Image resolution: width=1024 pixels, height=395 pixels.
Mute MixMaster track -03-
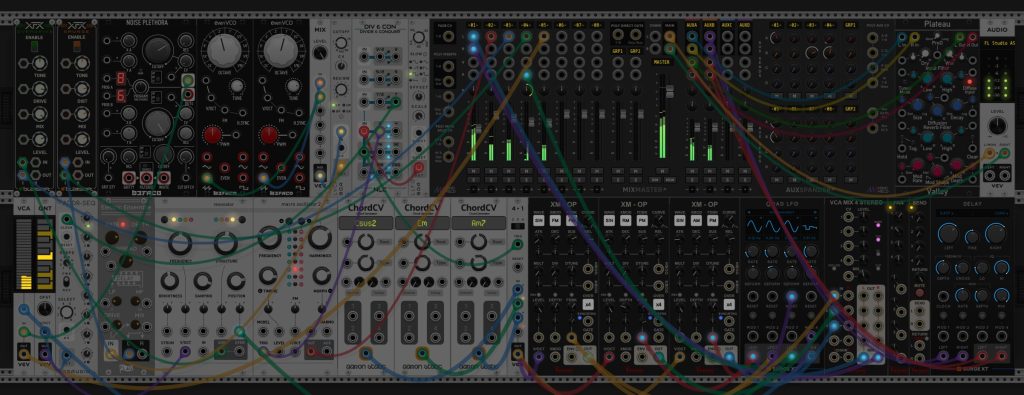pyautogui.click(x=509, y=171)
